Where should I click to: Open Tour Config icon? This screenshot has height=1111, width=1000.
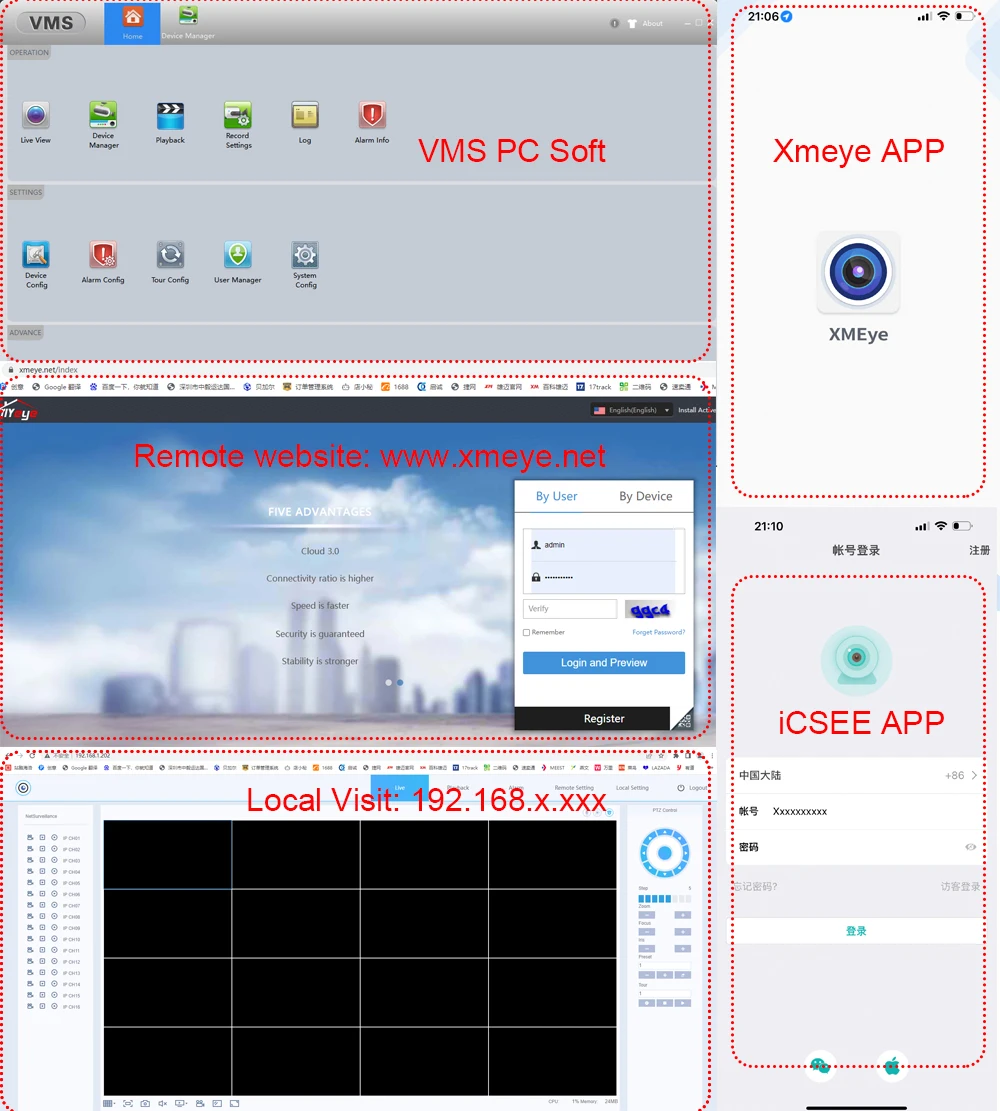170,256
